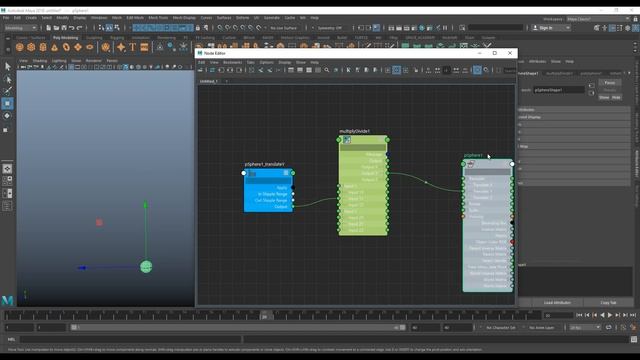Image resolution: width=640 pixels, height=360 pixels.
Task: Show output connections in the Node Editor toolbar
Action: pyautogui.click(x=239, y=70)
